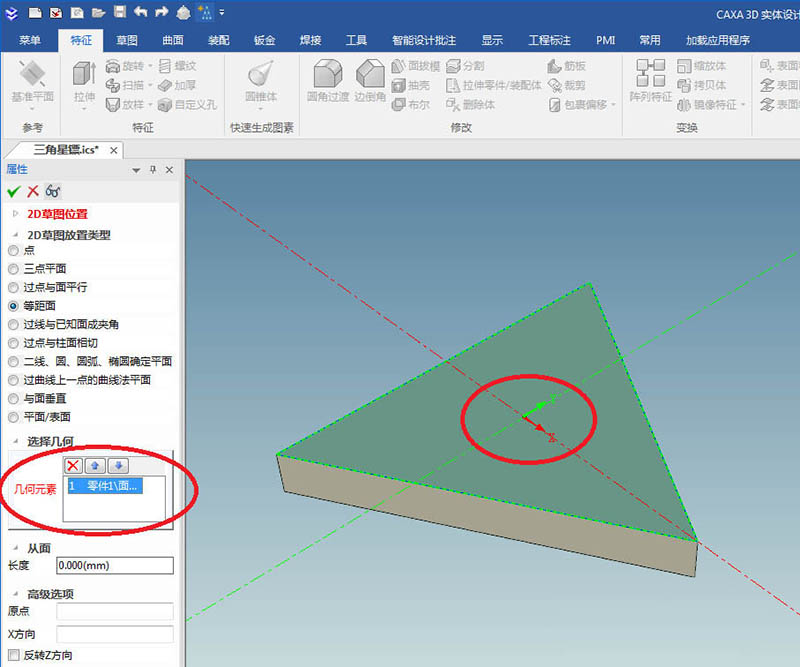The height and width of the screenshot is (667, 800).
Task: Select the 阵列特征 (pattern feature) tool
Action: [651, 81]
